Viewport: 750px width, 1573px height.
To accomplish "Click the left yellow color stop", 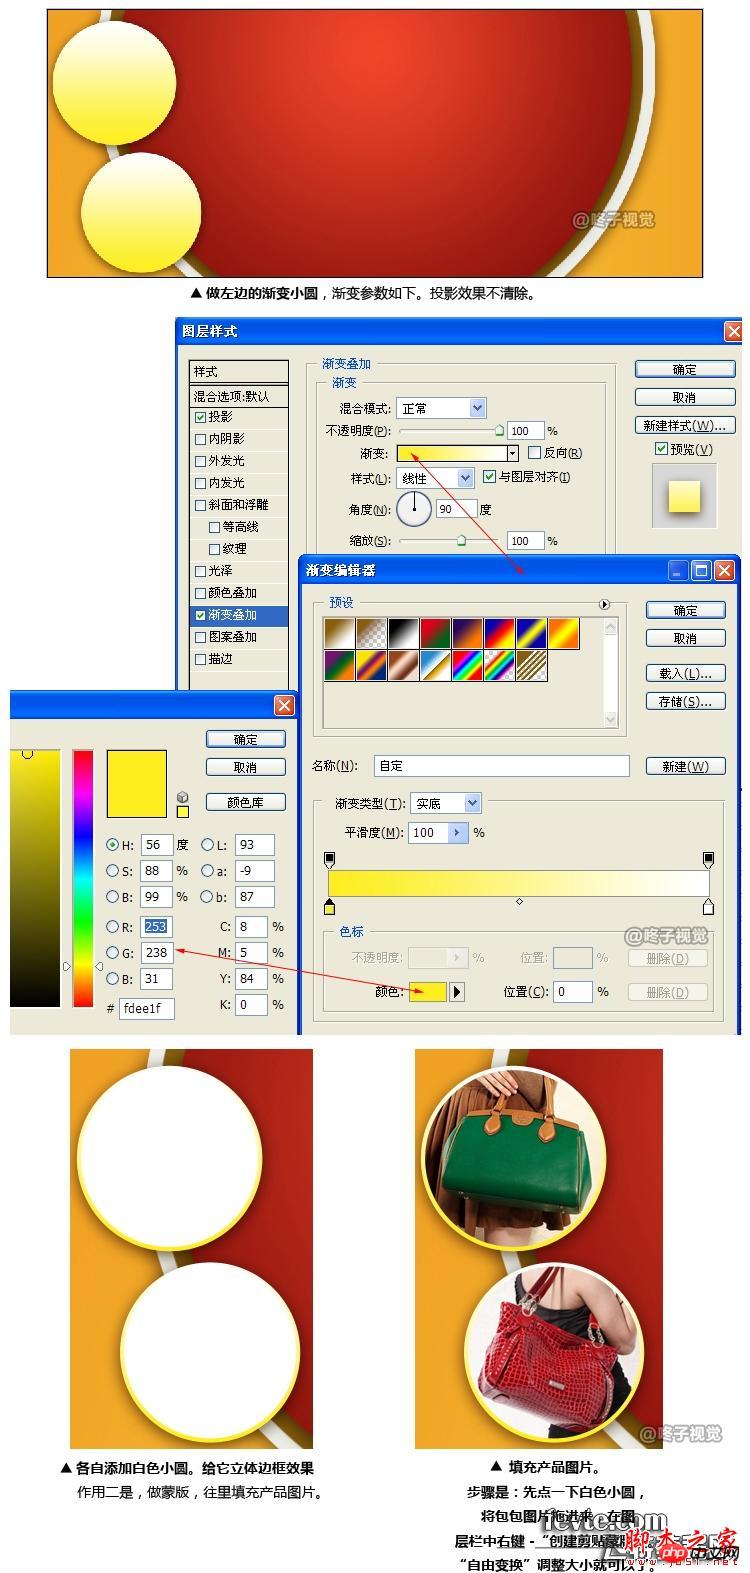I will tap(329, 908).
